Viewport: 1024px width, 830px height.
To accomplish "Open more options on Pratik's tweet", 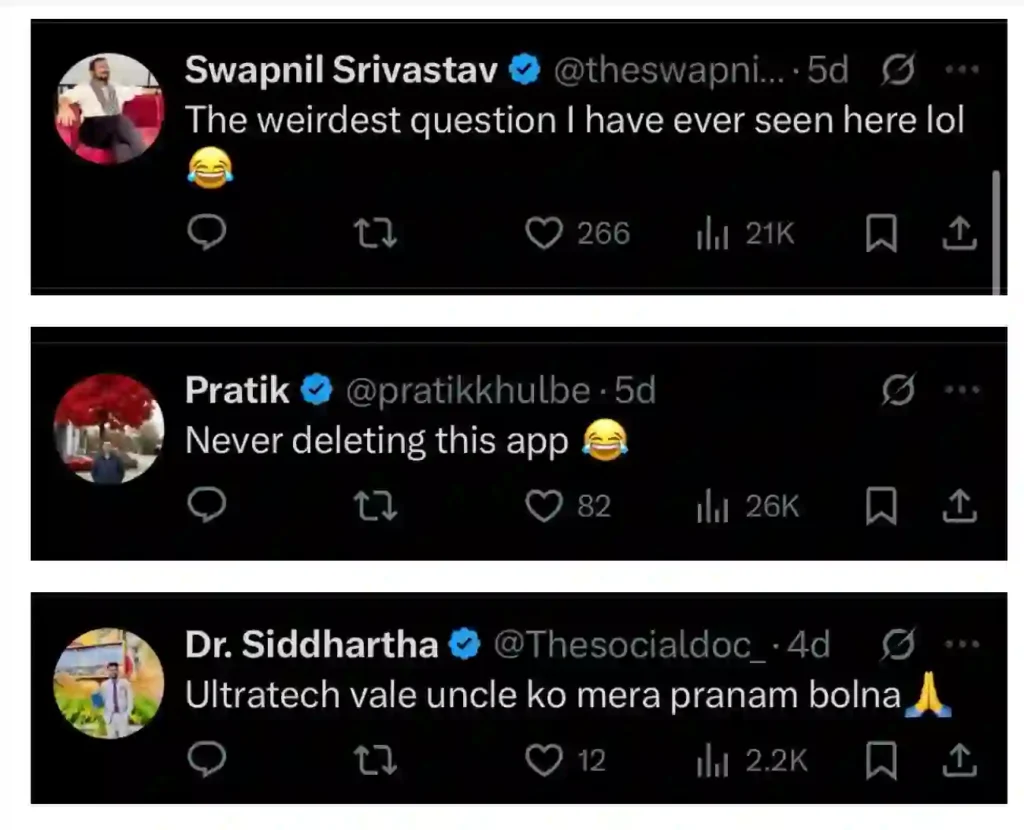I will (x=962, y=390).
